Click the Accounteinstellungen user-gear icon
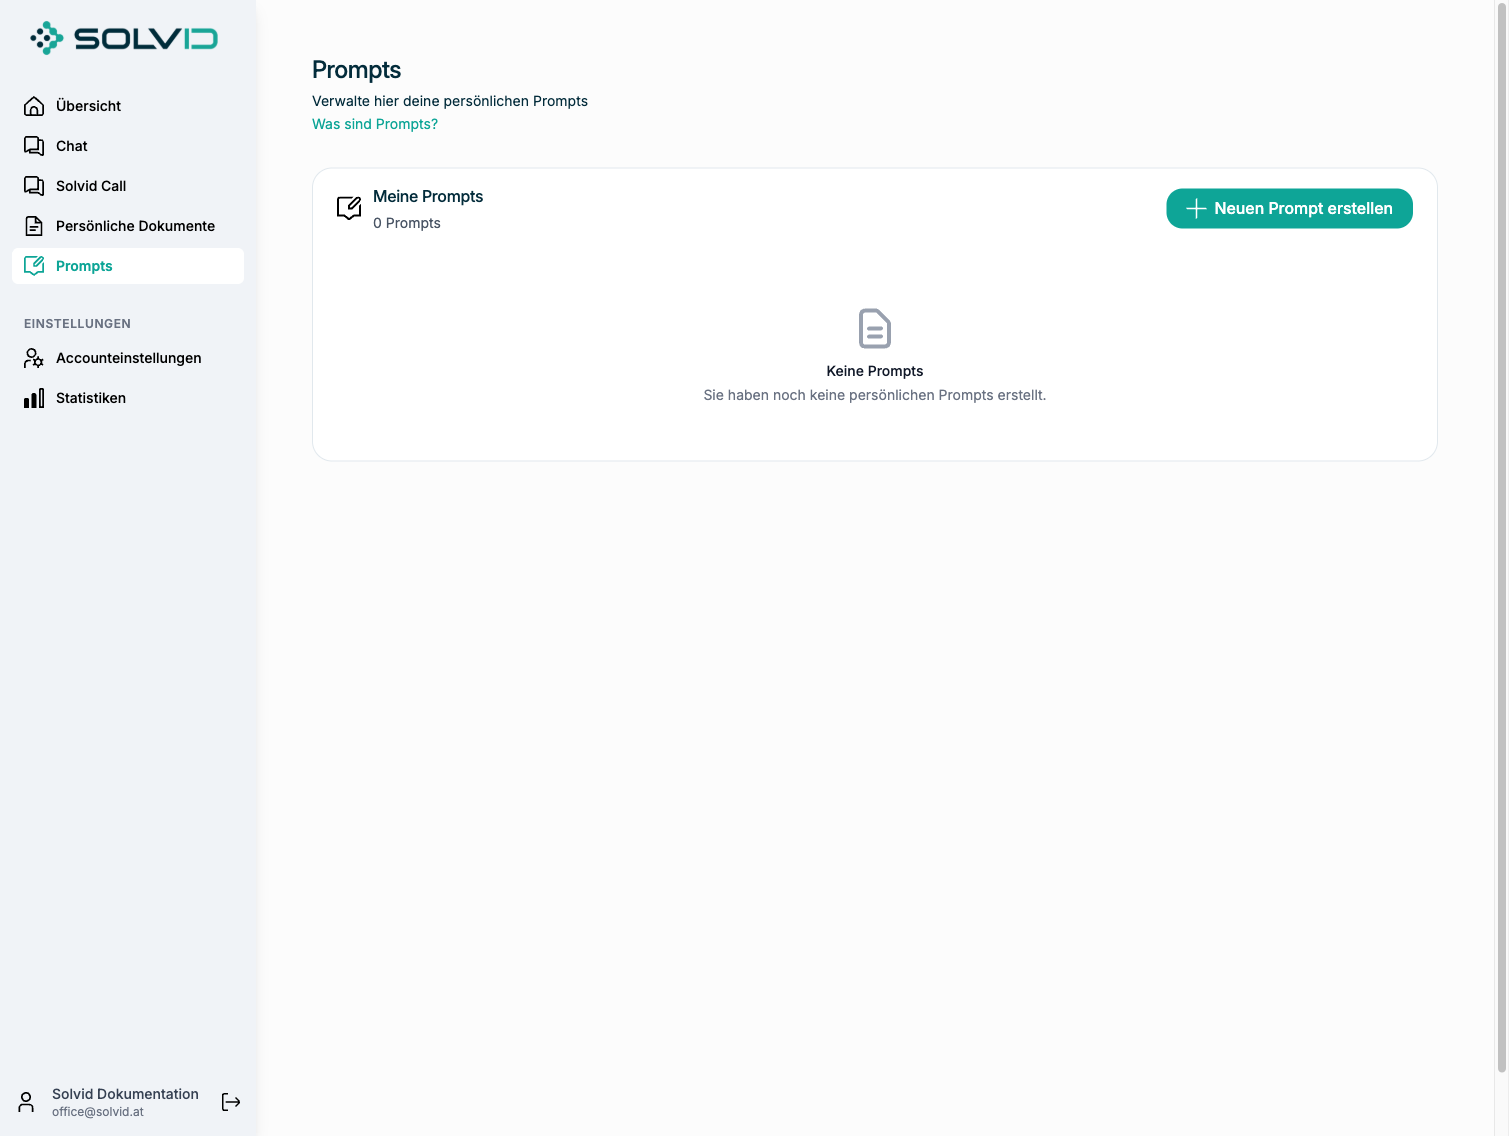The height and width of the screenshot is (1136, 1509). (x=34, y=358)
